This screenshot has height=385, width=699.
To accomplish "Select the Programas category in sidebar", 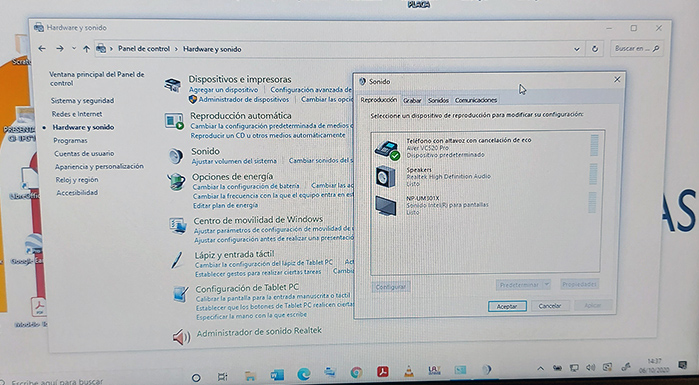I will click(x=70, y=140).
